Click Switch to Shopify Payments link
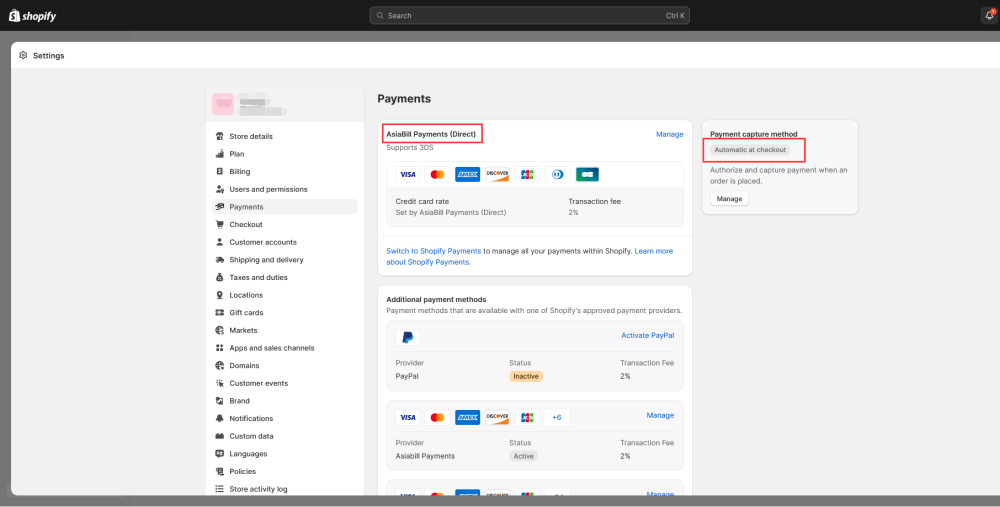This screenshot has height=507, width=1000. [434, 251]
